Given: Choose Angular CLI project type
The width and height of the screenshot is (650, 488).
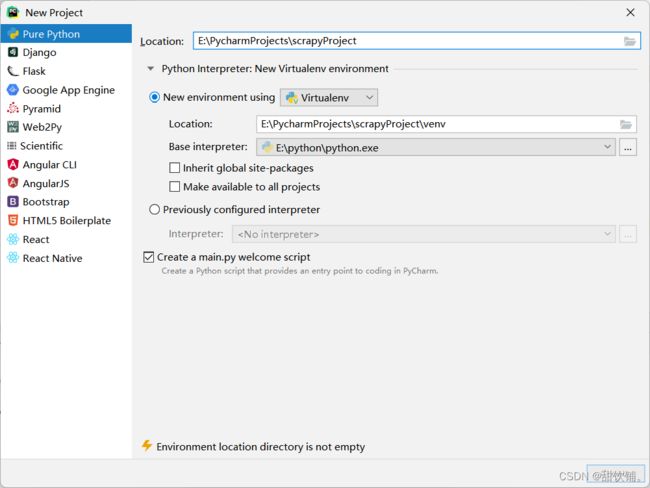Looking at the screenshot, I should click(x=66, y=164).
